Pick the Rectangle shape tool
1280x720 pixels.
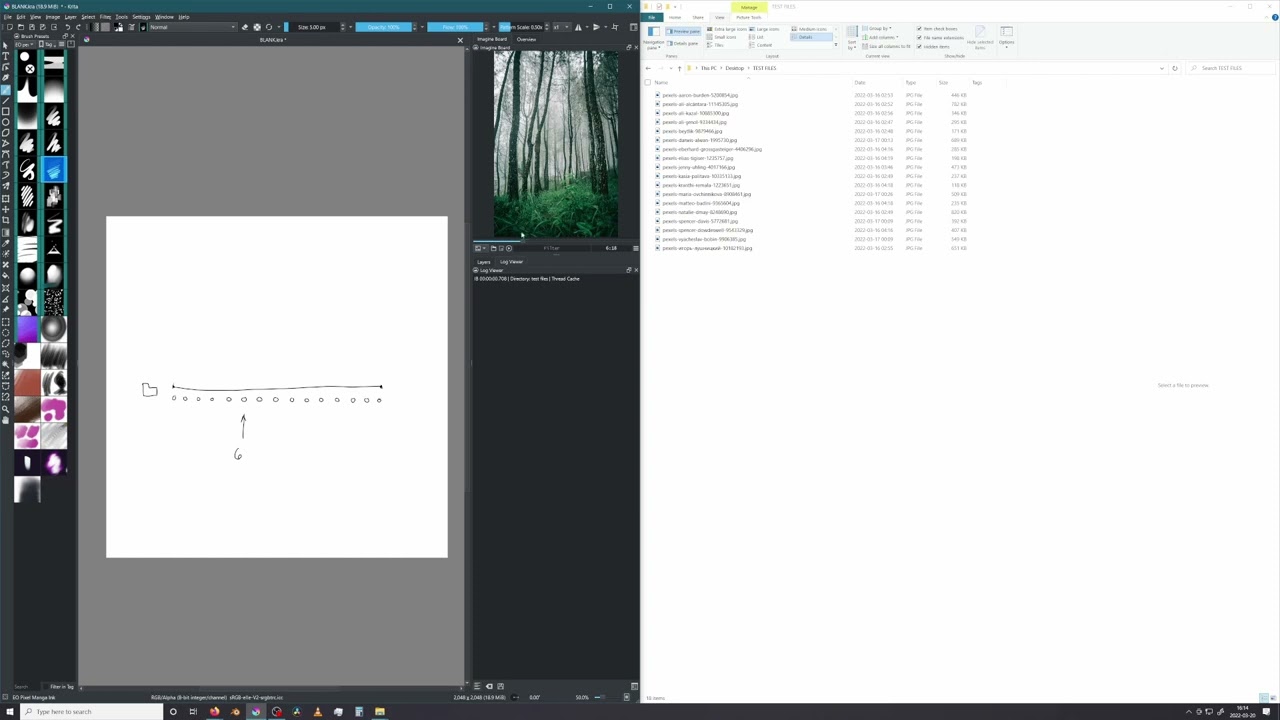(5, 111)
